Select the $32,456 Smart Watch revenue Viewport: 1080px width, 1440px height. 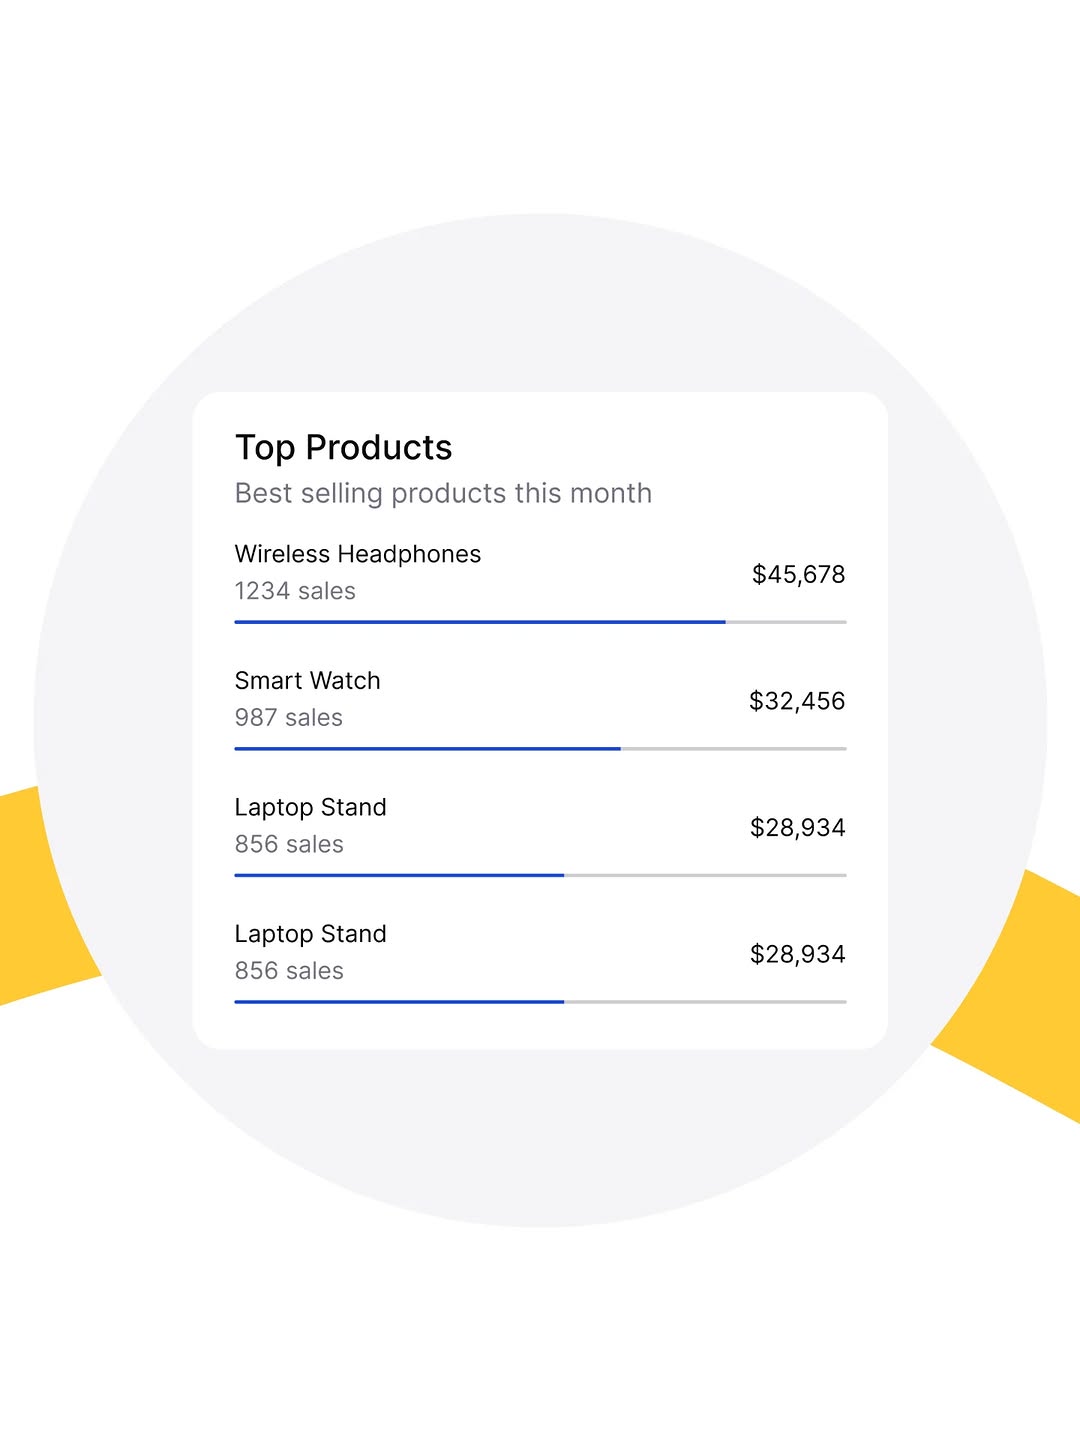point(796,701)
